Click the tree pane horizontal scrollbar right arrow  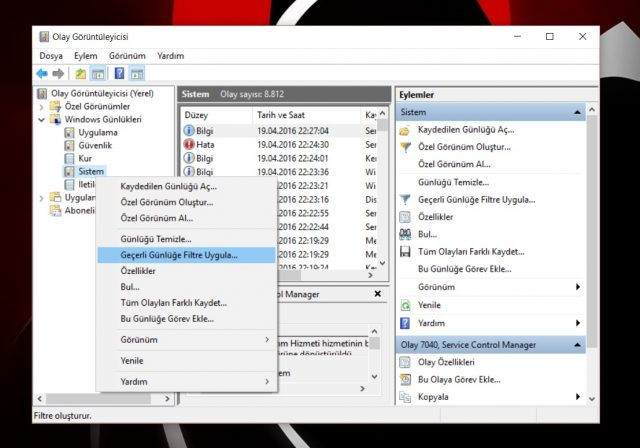tap(167, 399)
